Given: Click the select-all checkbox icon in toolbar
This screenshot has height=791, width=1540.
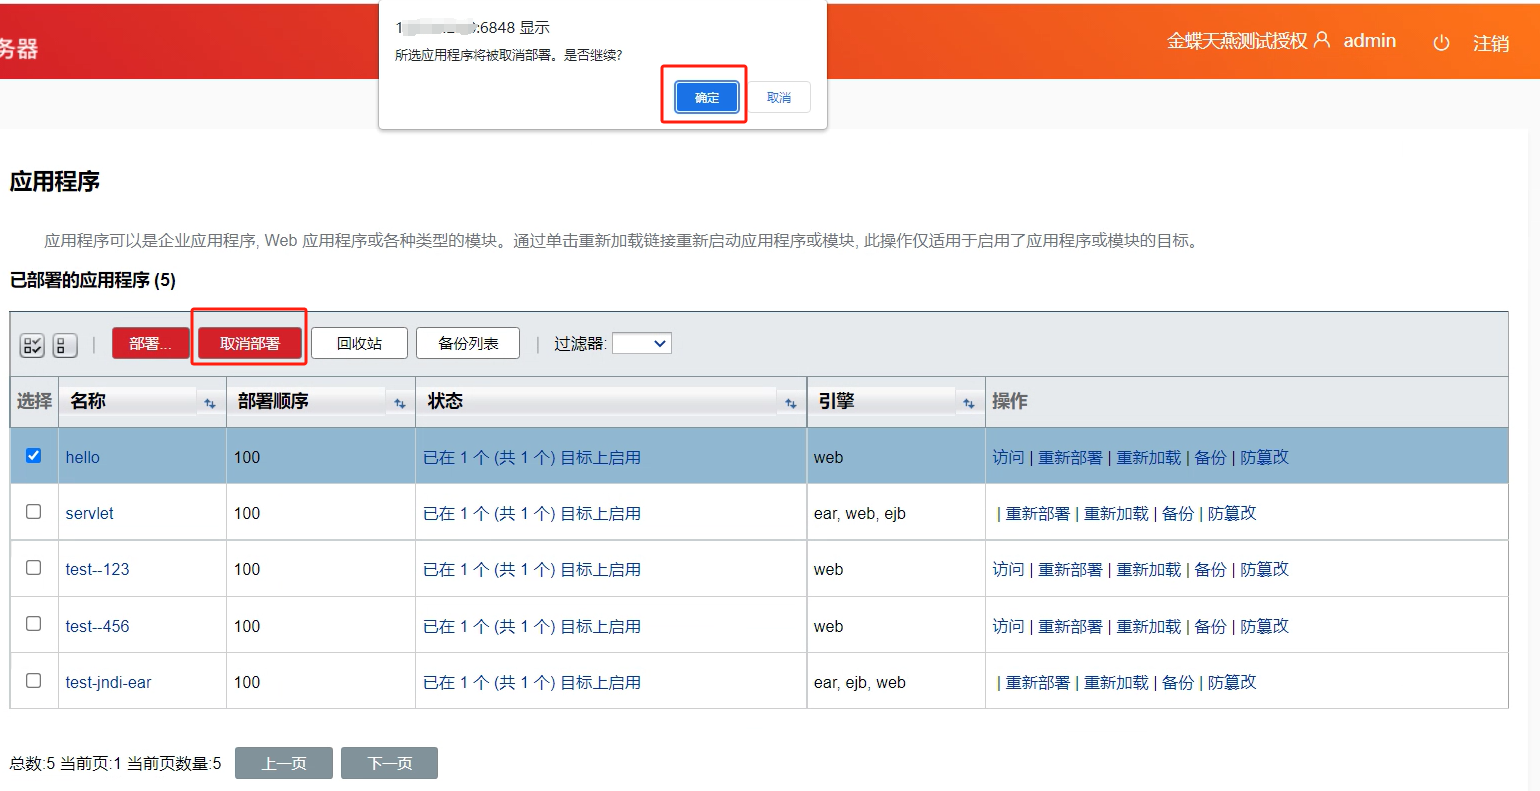Looking at the screenshot, I should coord(32,345).
